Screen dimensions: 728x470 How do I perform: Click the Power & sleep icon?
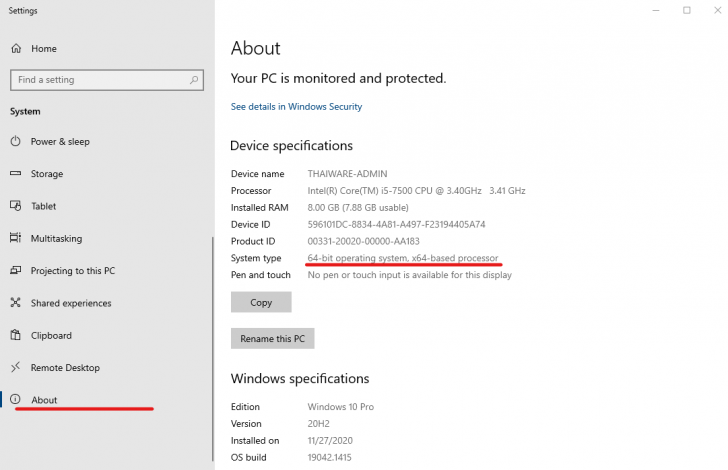click(x=16, y=141)
